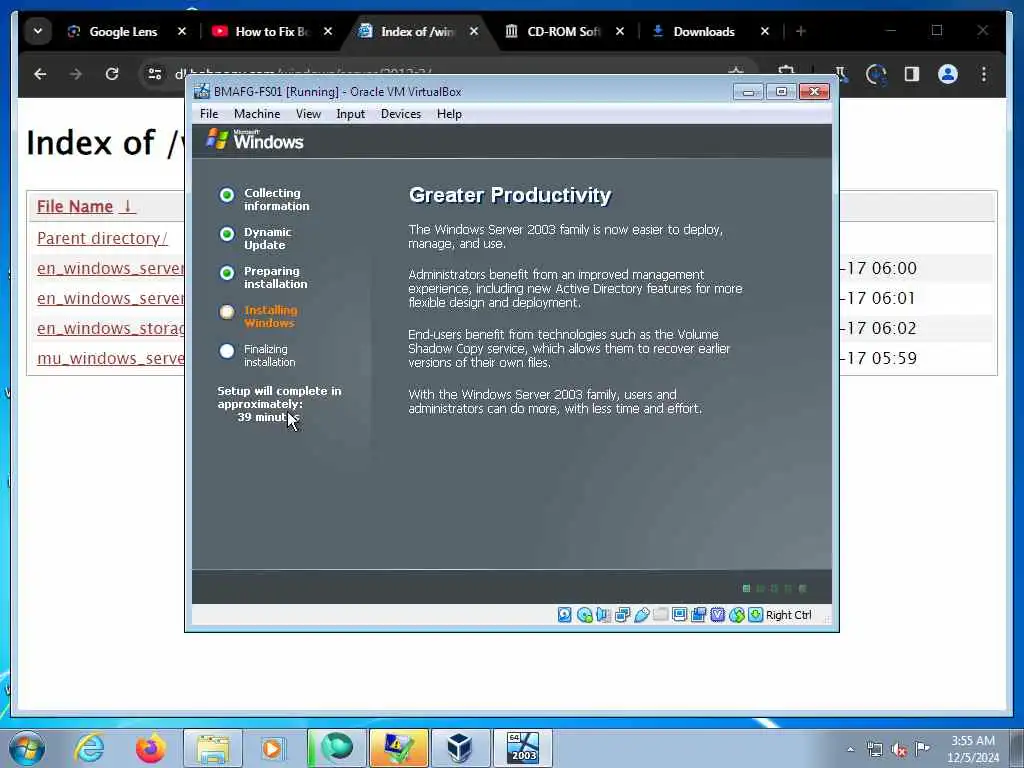Viewport: 1024px width, 768px height.
Task: Minimize the VirtualBox VM window
Action: (x=748, y=92)
